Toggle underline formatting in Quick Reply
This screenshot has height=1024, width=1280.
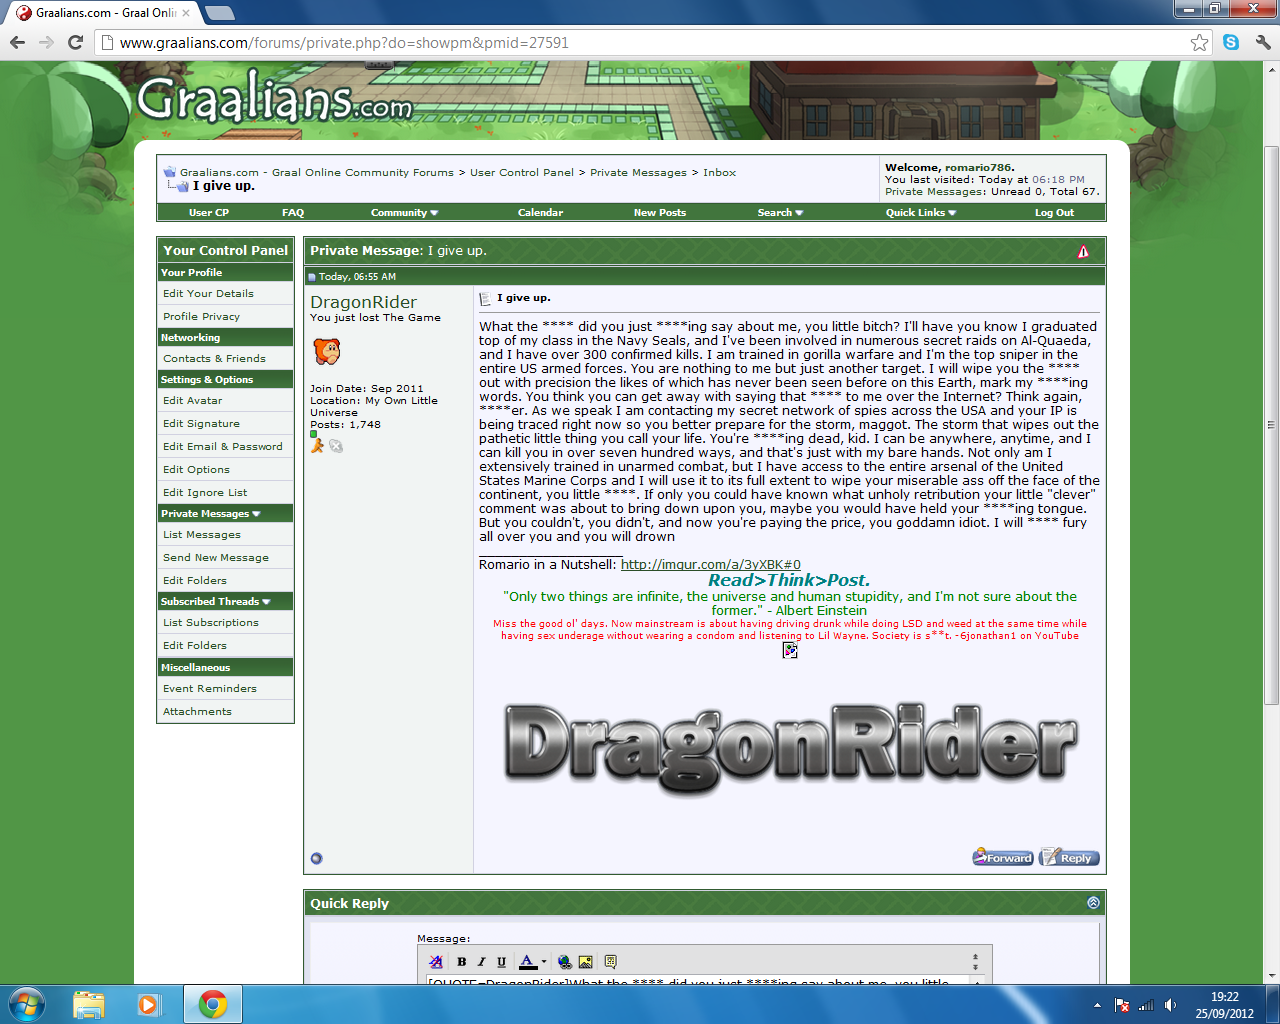[x=501, y=962]
